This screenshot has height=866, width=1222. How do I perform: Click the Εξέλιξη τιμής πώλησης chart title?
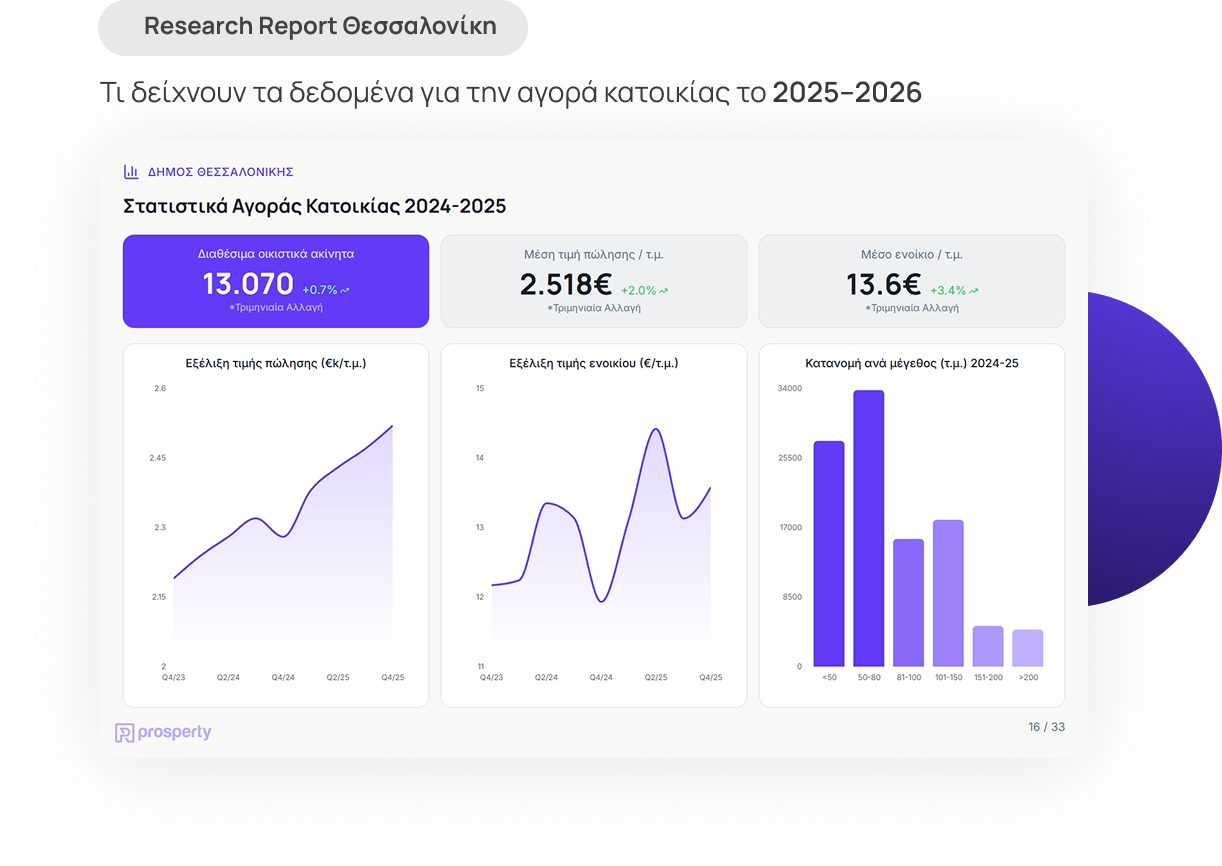click(x=276, y=363)
